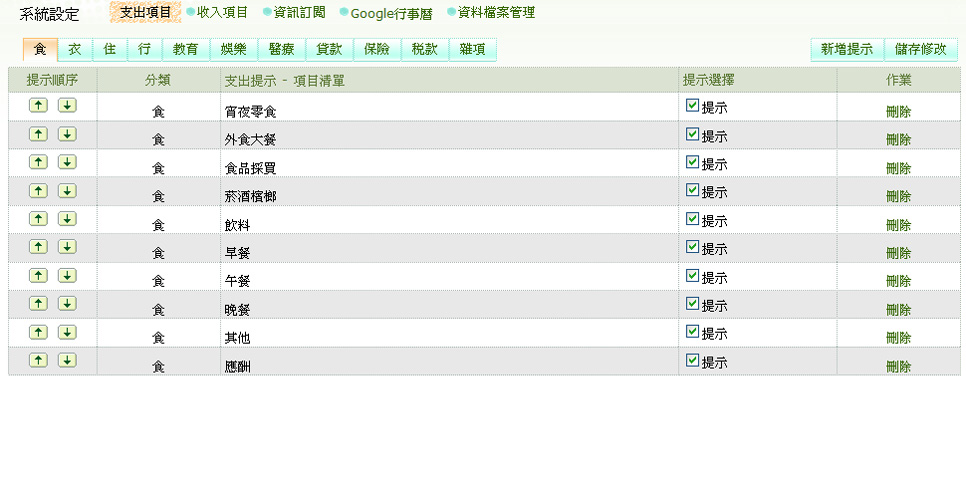The width and height of the screenshot is (966, 498).
Task: Delete the 外食大餐 item
Action: point(898,140)
